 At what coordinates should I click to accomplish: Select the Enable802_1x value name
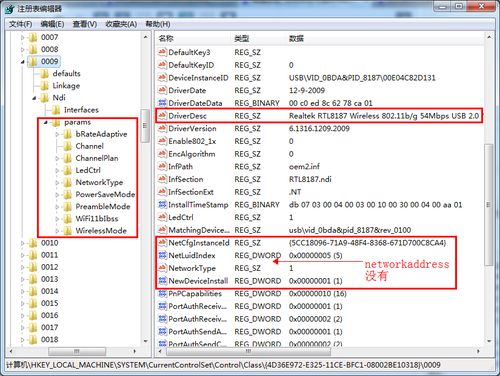(x=192, y=141)
